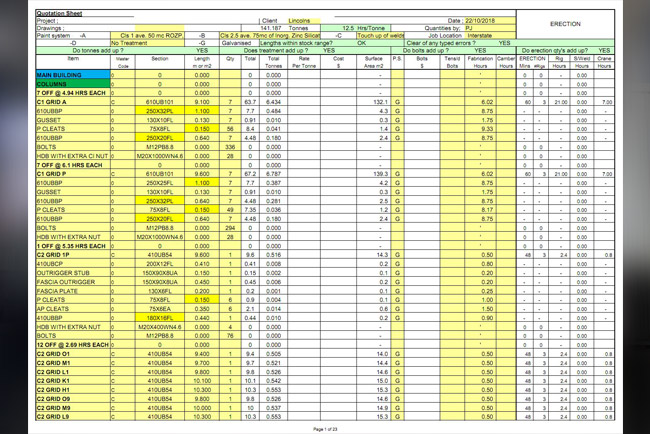The width and height of the screenshot is (650, 434).
Task: Click the 'C2 GRID M1' row label
Action: click(73, 363)
